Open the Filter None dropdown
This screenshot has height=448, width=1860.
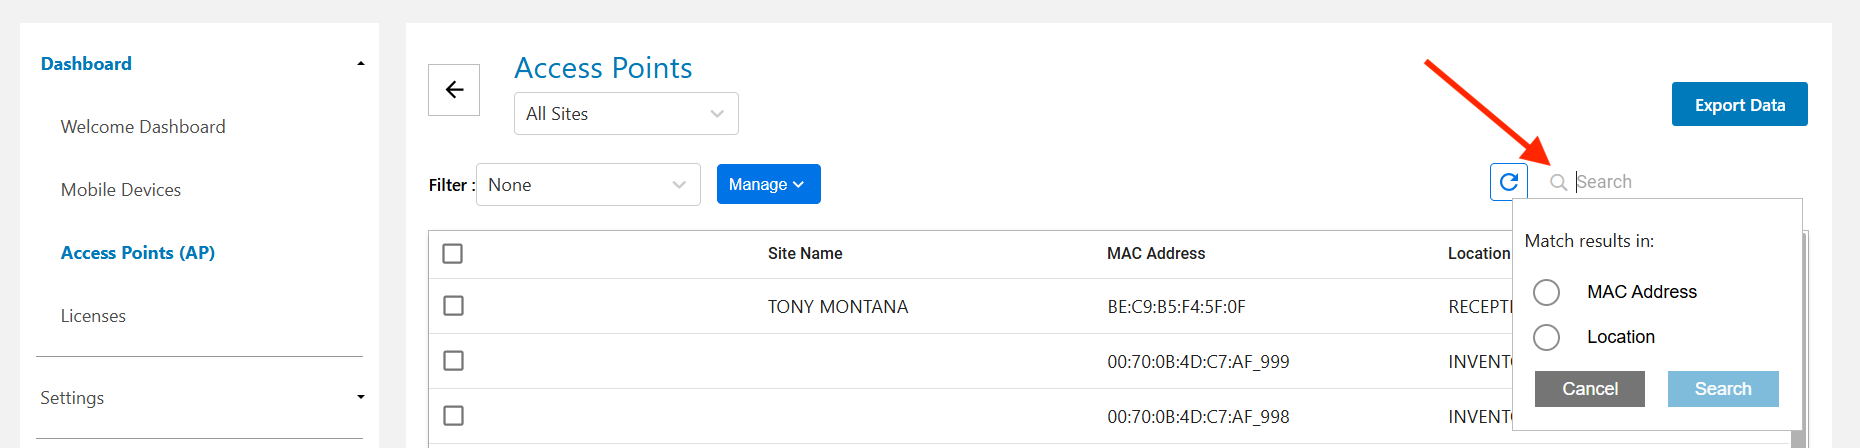pyautogui.click(x=588, y=185)
